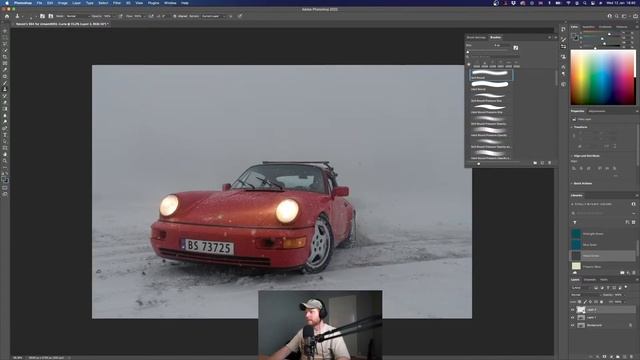Viewport: 640px width, 360px height.
Task: Select the Eraser tool
Action: 5,102
